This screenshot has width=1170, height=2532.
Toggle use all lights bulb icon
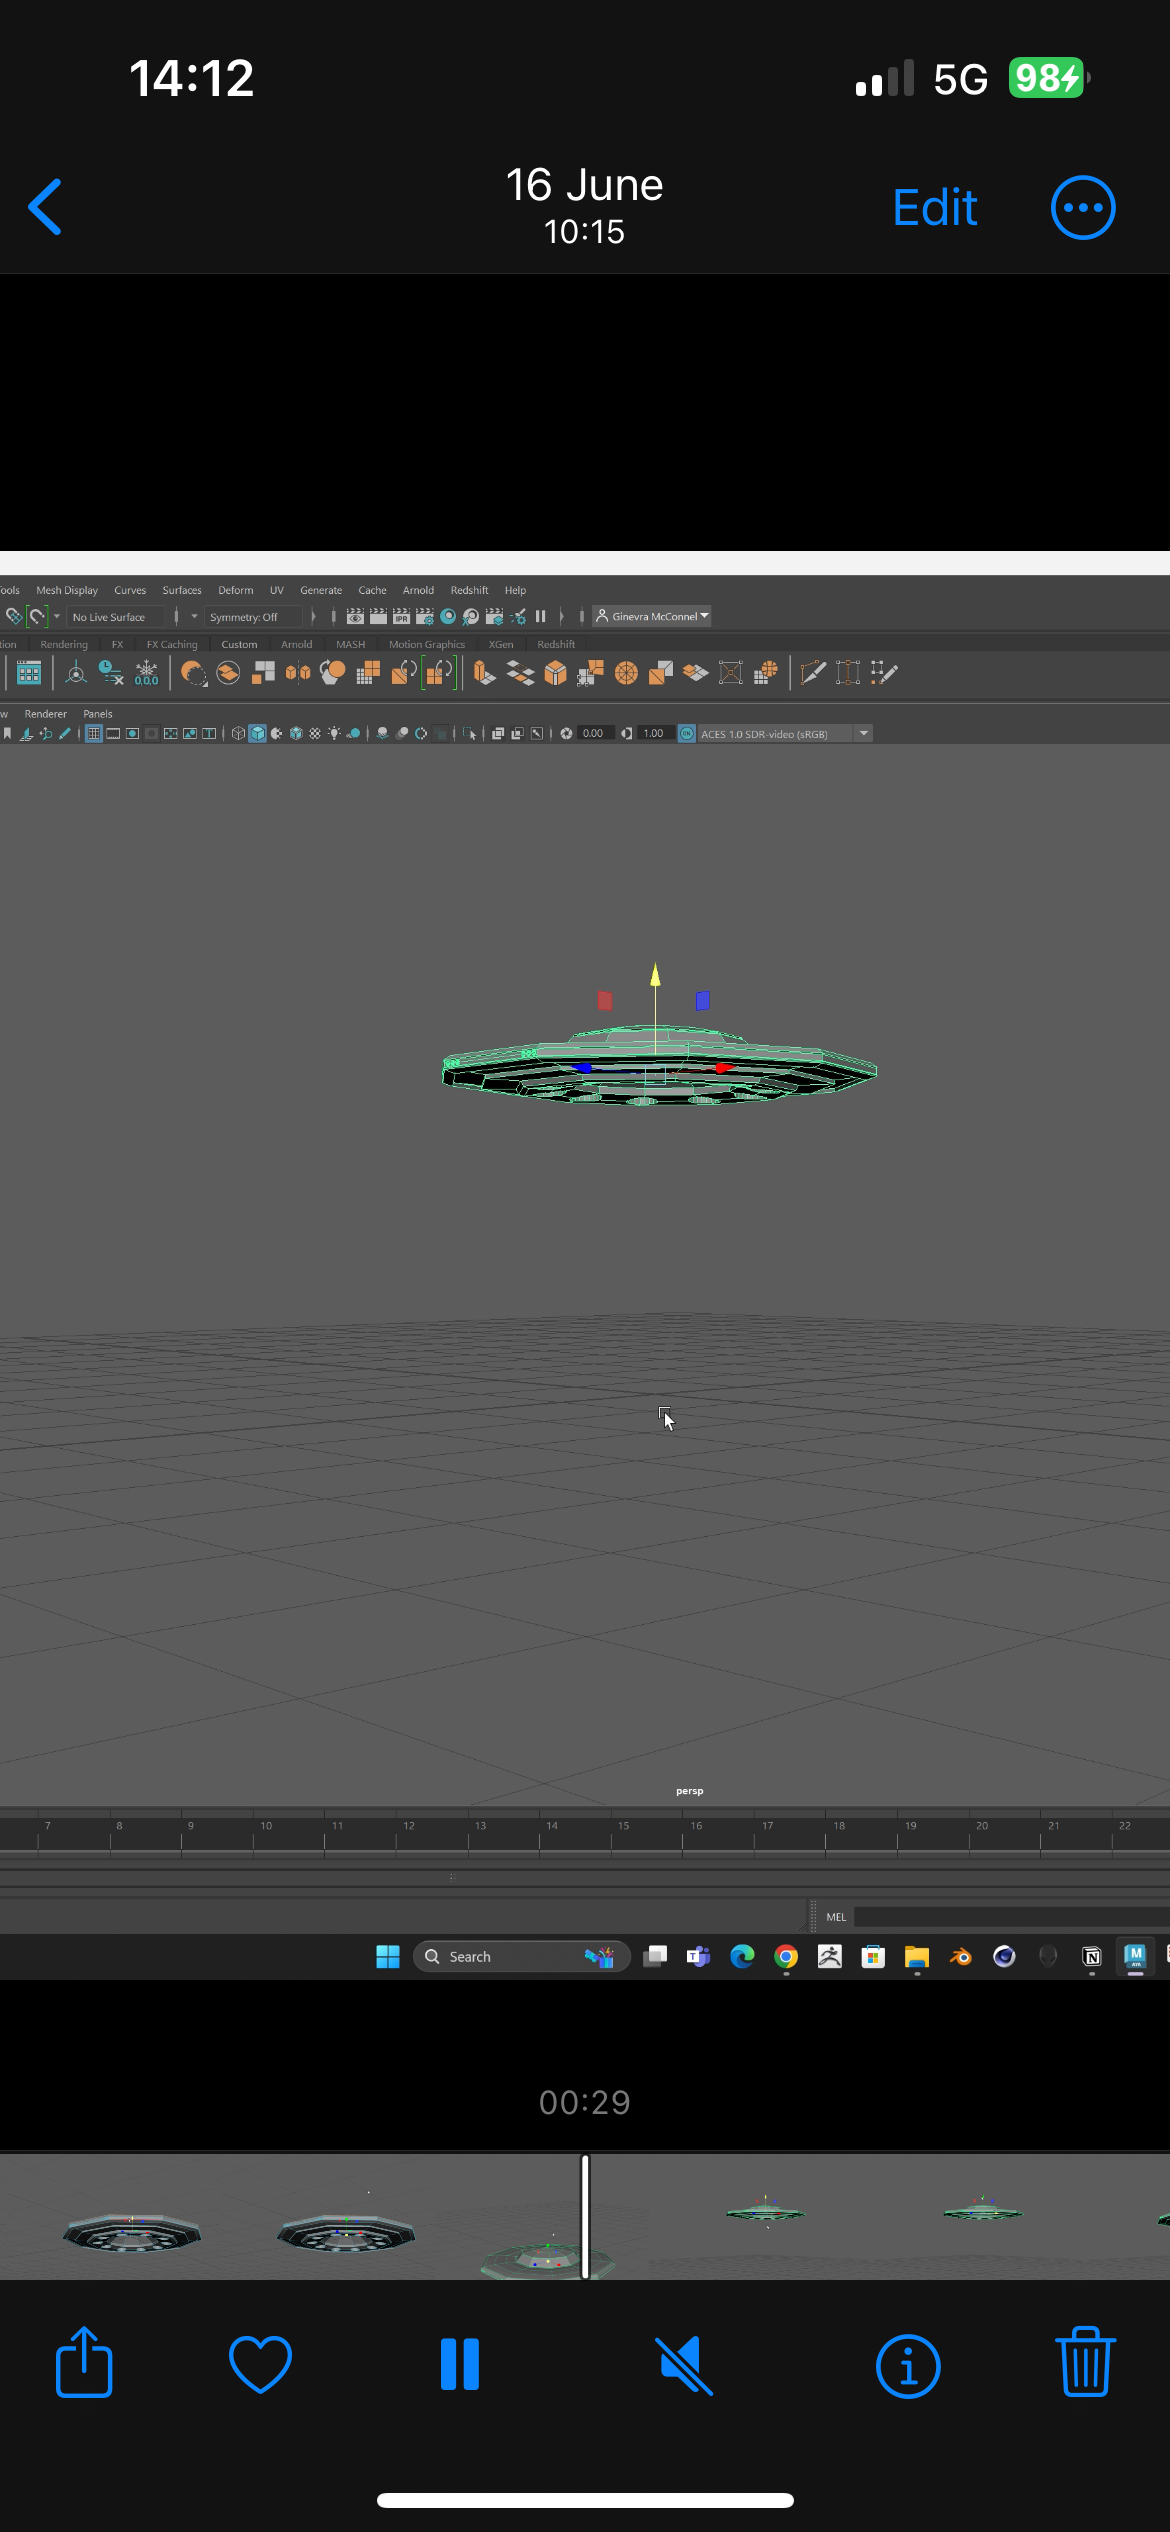pyautogui.click(x=334, y=733)
